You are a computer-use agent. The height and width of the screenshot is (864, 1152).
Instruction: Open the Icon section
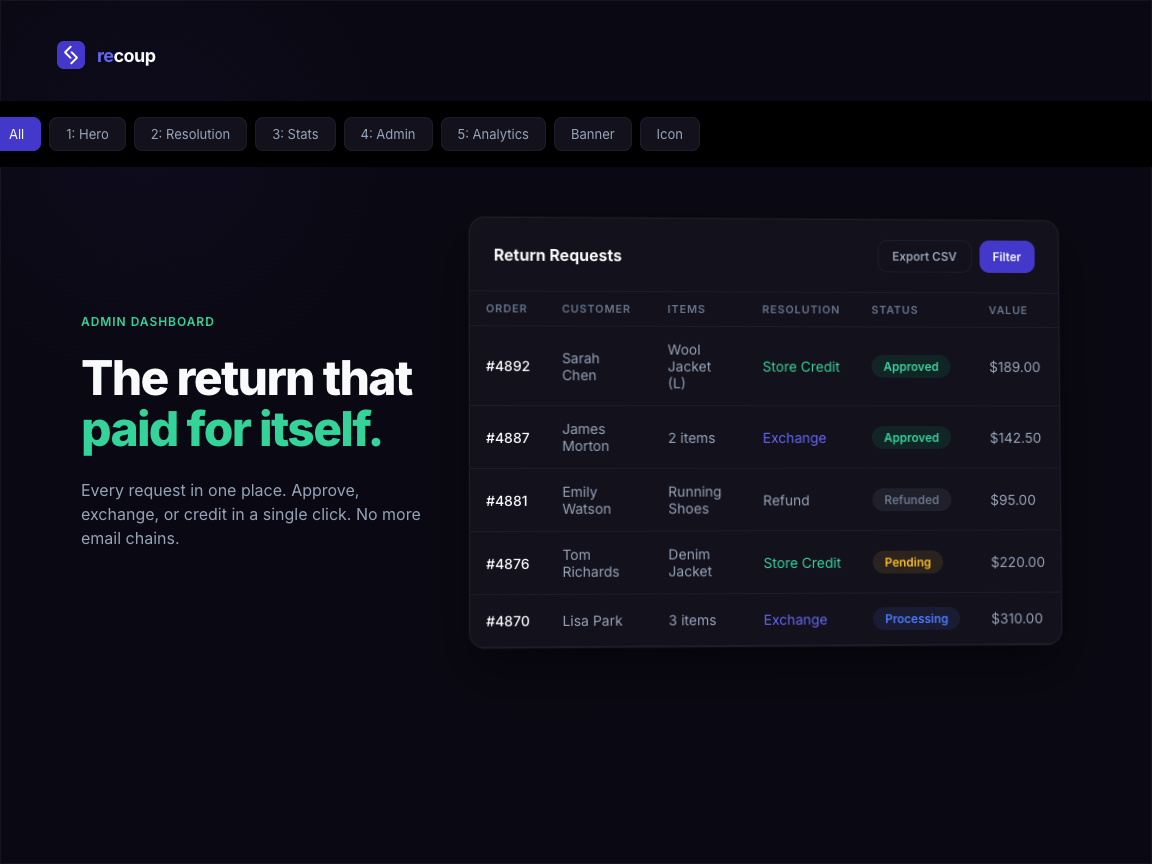669,133
